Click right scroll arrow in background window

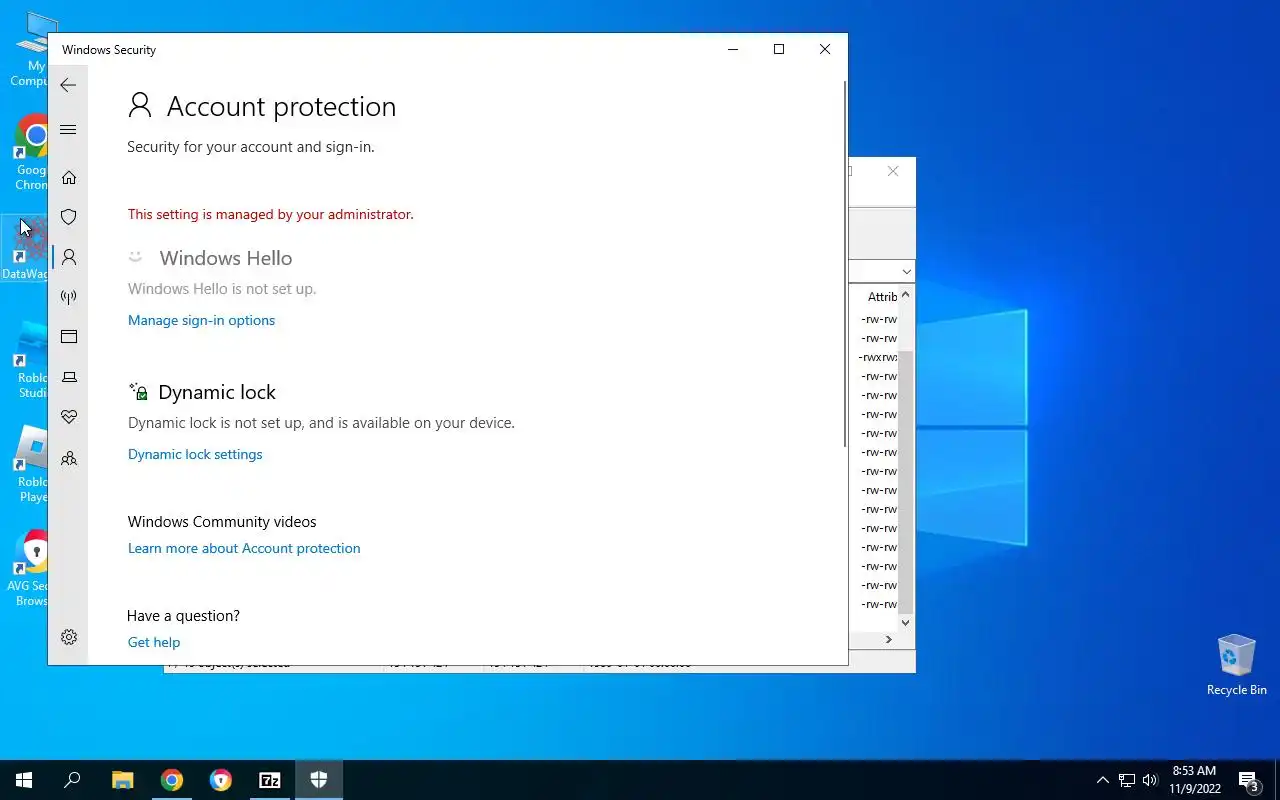click(x=888, y=639)
